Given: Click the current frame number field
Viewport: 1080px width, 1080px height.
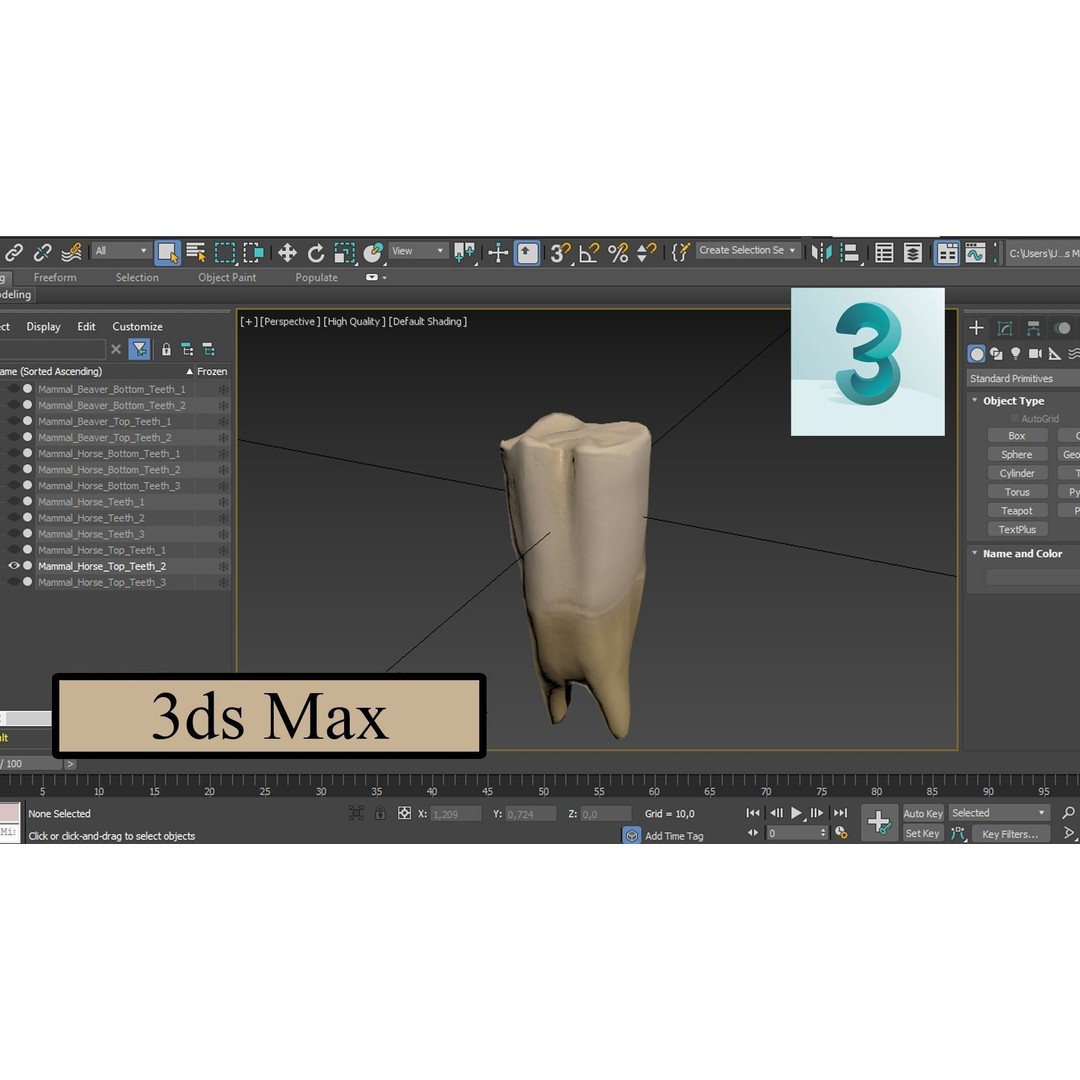Looking at the screenshot, I should (796, 833).
